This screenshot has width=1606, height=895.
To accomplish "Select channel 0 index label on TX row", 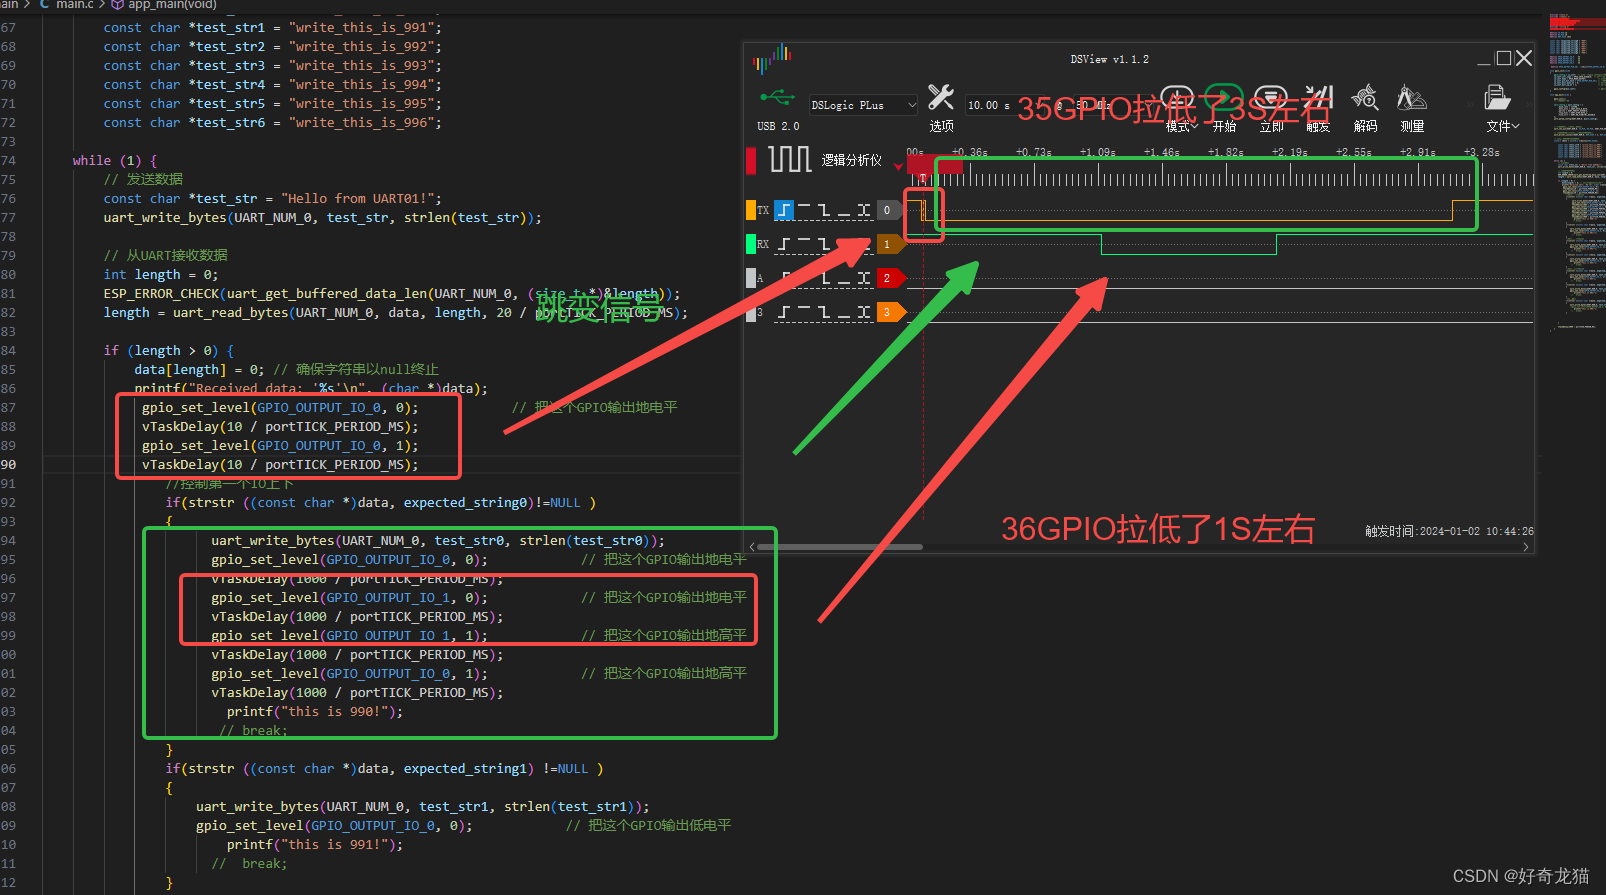I will point(887,210).
